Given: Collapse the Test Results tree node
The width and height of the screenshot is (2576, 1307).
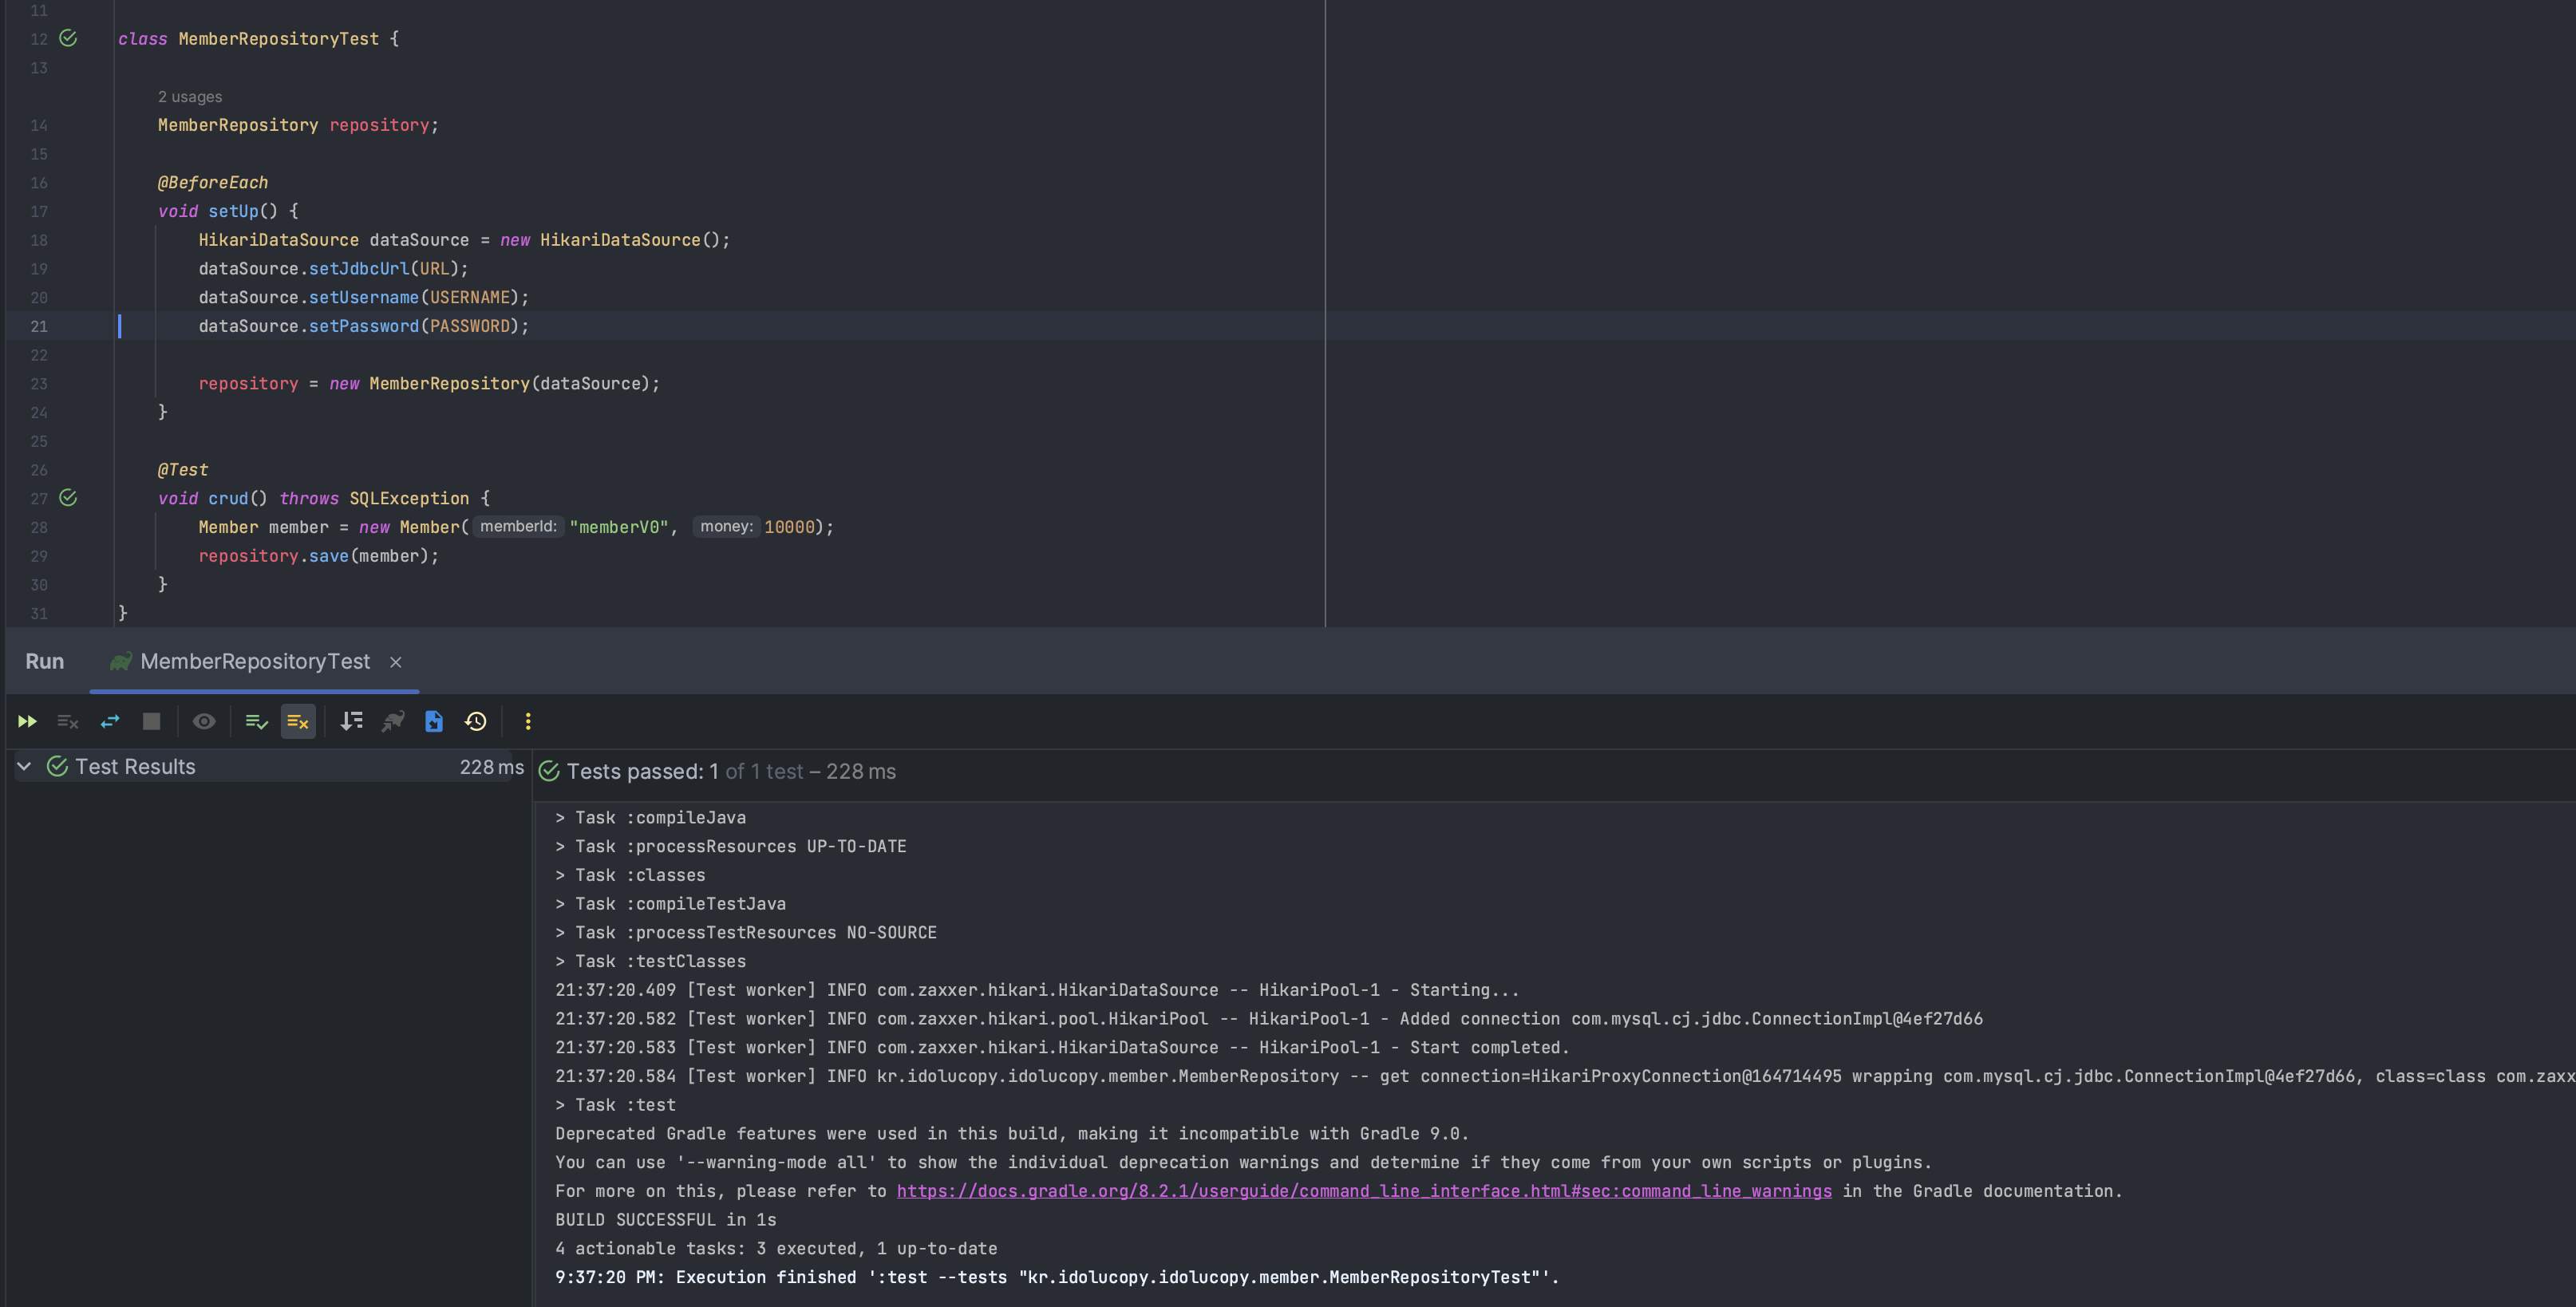Looking at the screenshot, I should click(x=24, y=766).
